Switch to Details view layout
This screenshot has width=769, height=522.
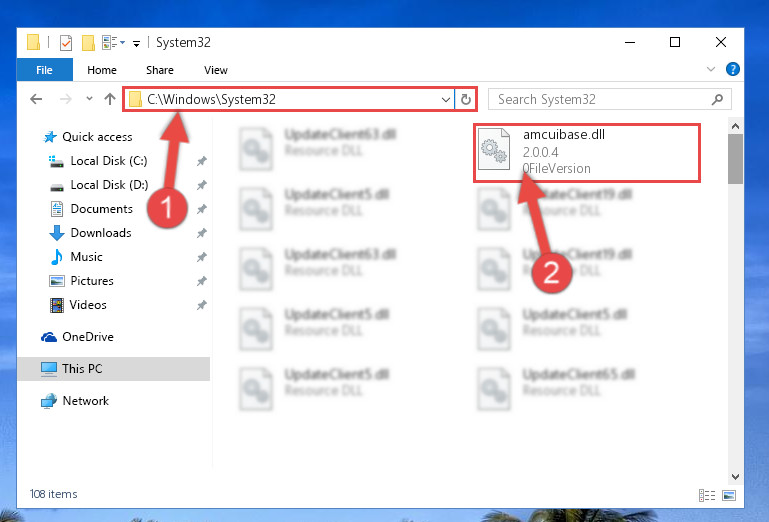707,496
